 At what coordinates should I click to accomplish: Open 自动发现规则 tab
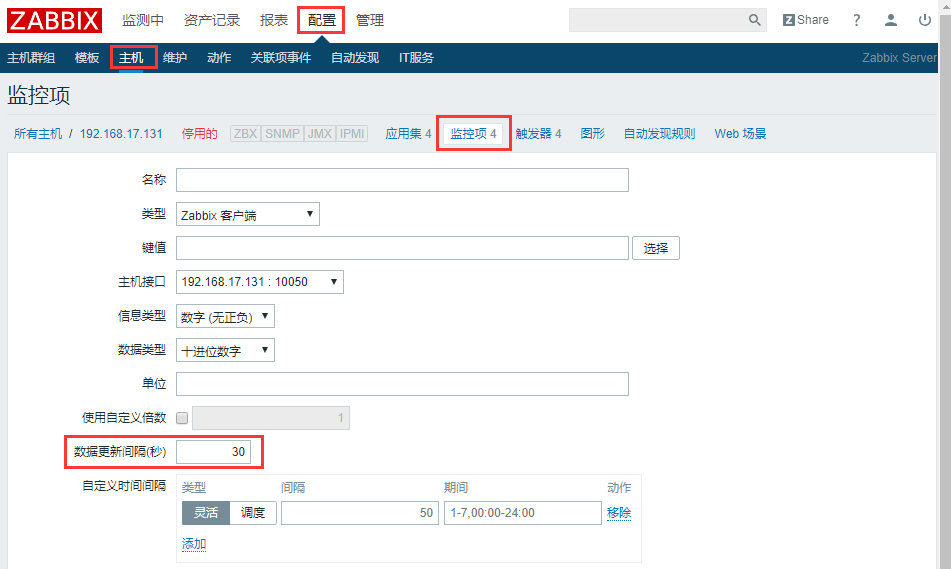(659, 133)
